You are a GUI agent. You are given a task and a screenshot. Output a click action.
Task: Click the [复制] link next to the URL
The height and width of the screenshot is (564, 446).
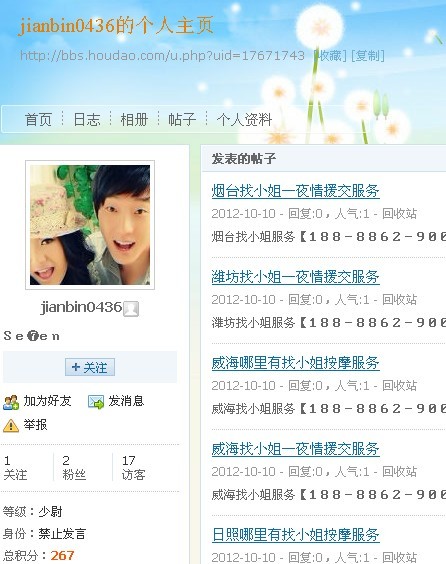(x=368, y=56)
